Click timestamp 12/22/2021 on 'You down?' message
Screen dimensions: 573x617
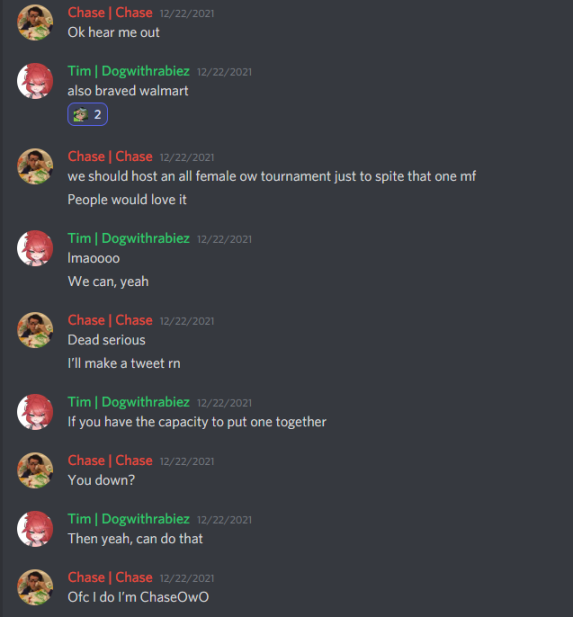pos(187,461)
